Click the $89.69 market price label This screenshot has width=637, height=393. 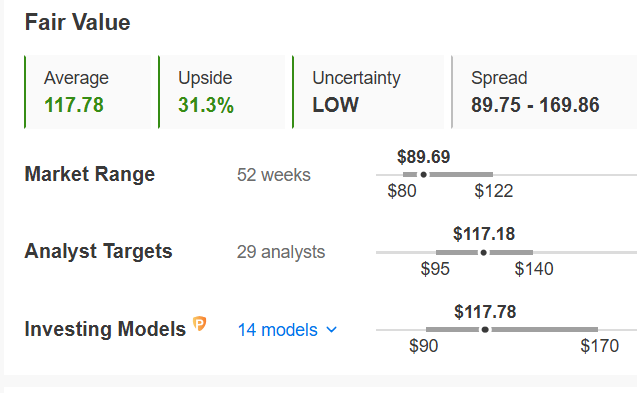[424, 157]
